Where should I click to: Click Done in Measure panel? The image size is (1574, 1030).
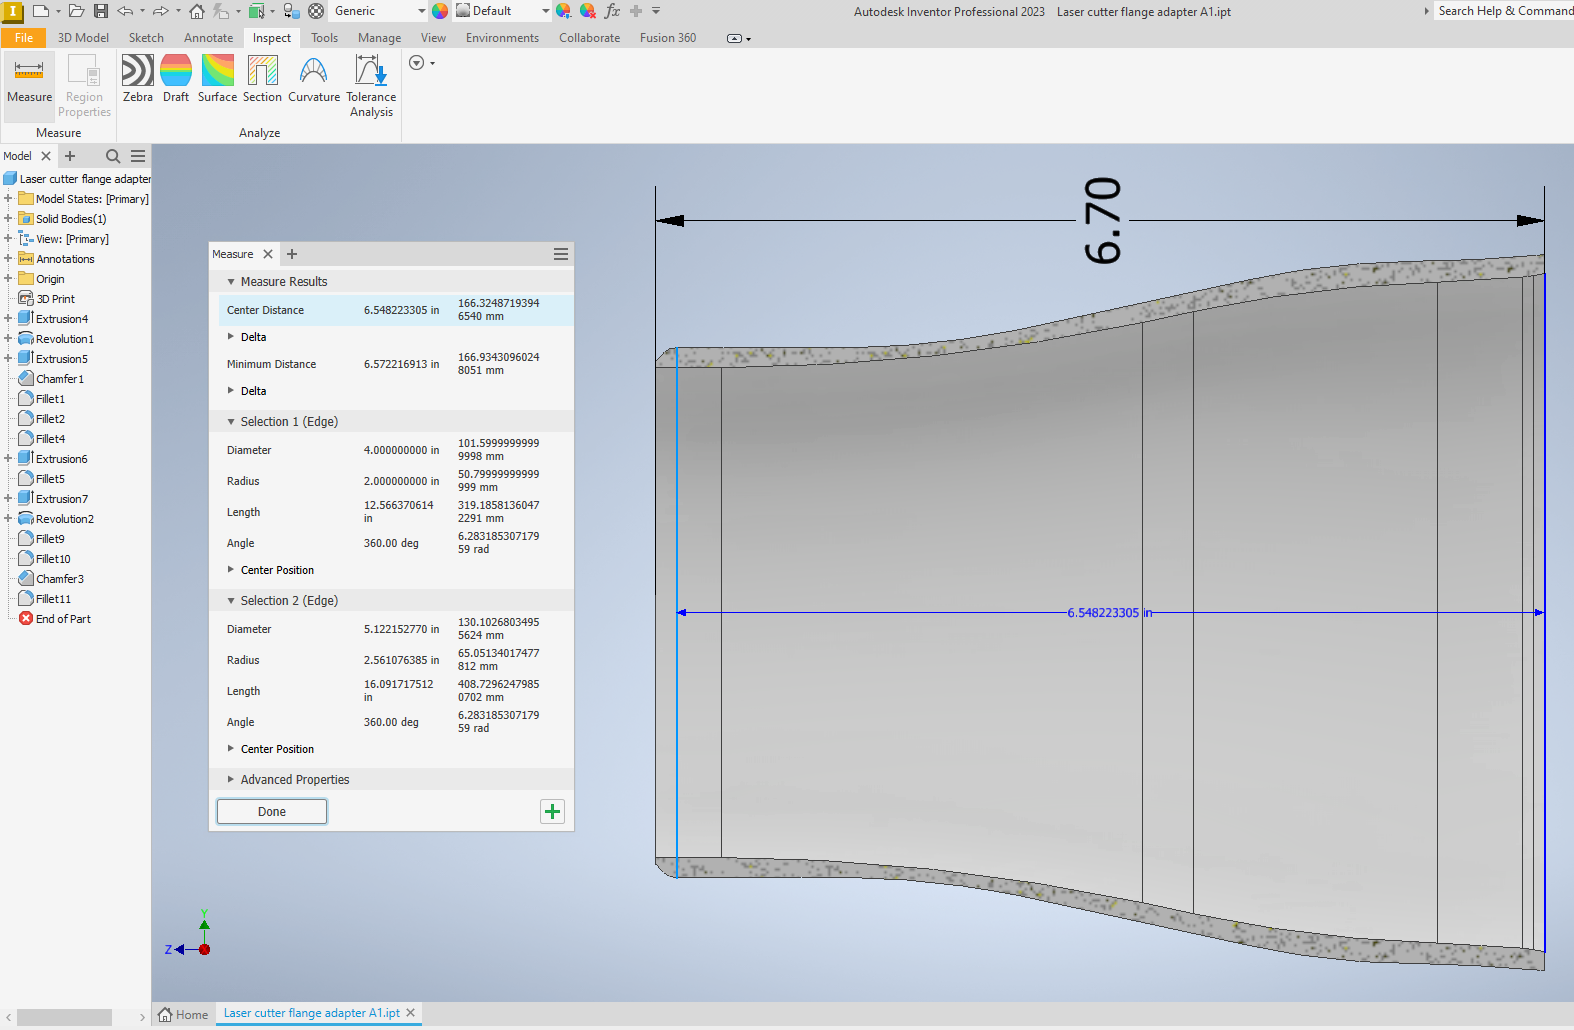pos(272,811)
